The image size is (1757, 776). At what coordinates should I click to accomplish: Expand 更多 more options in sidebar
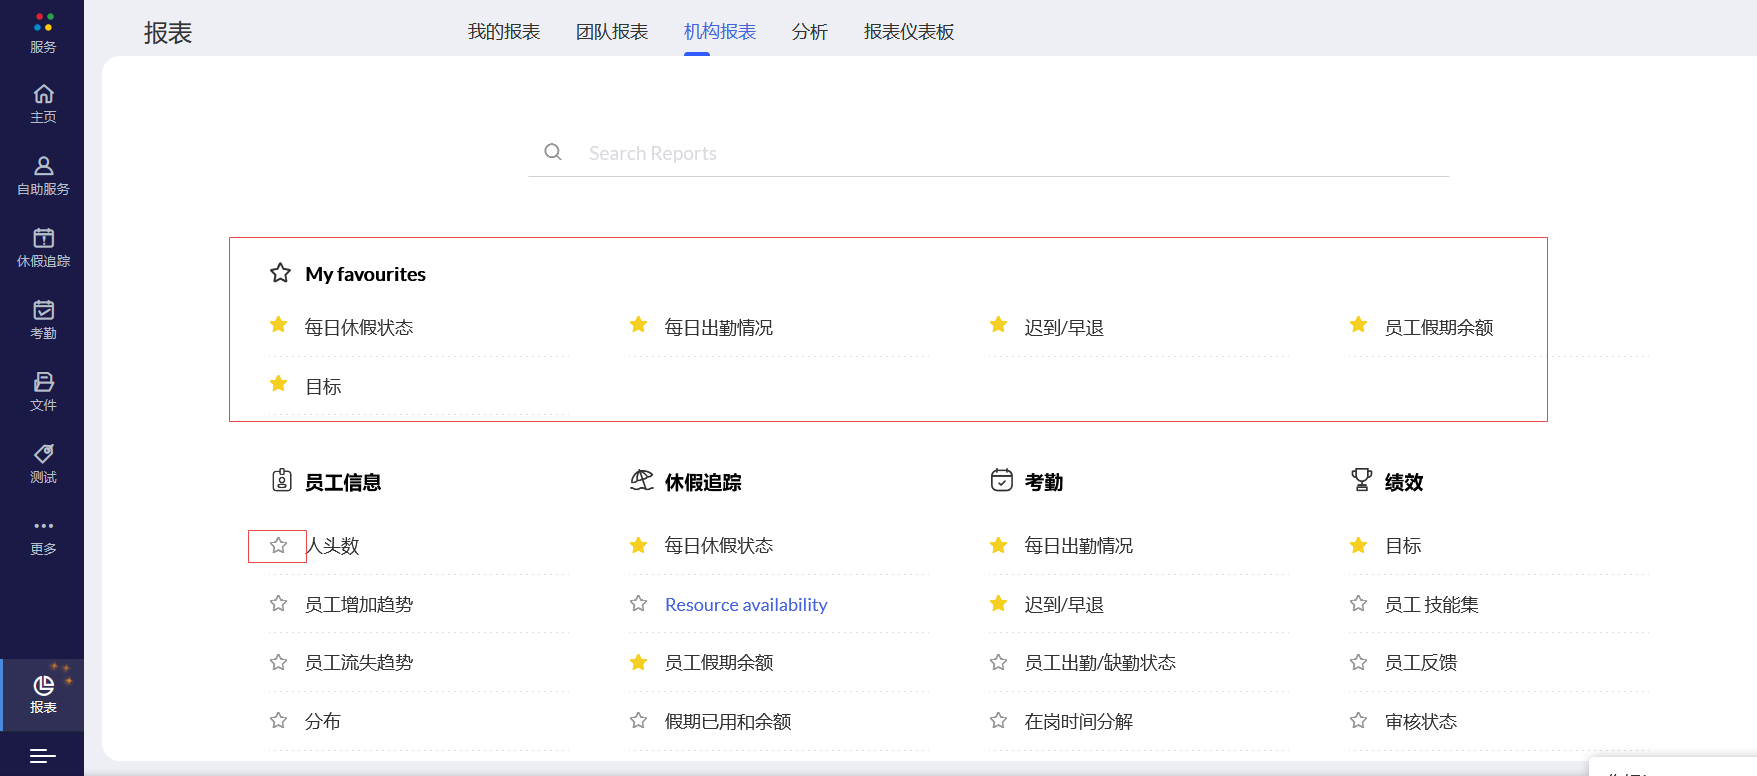43,536
